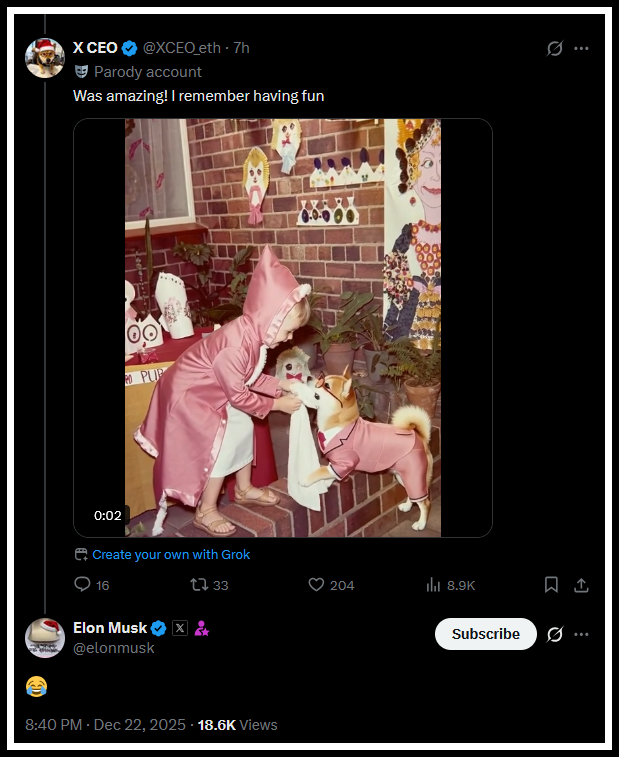The image size is (619, 757).
Task: Open X CEO profile avatar
Action: tap(45, 58)
